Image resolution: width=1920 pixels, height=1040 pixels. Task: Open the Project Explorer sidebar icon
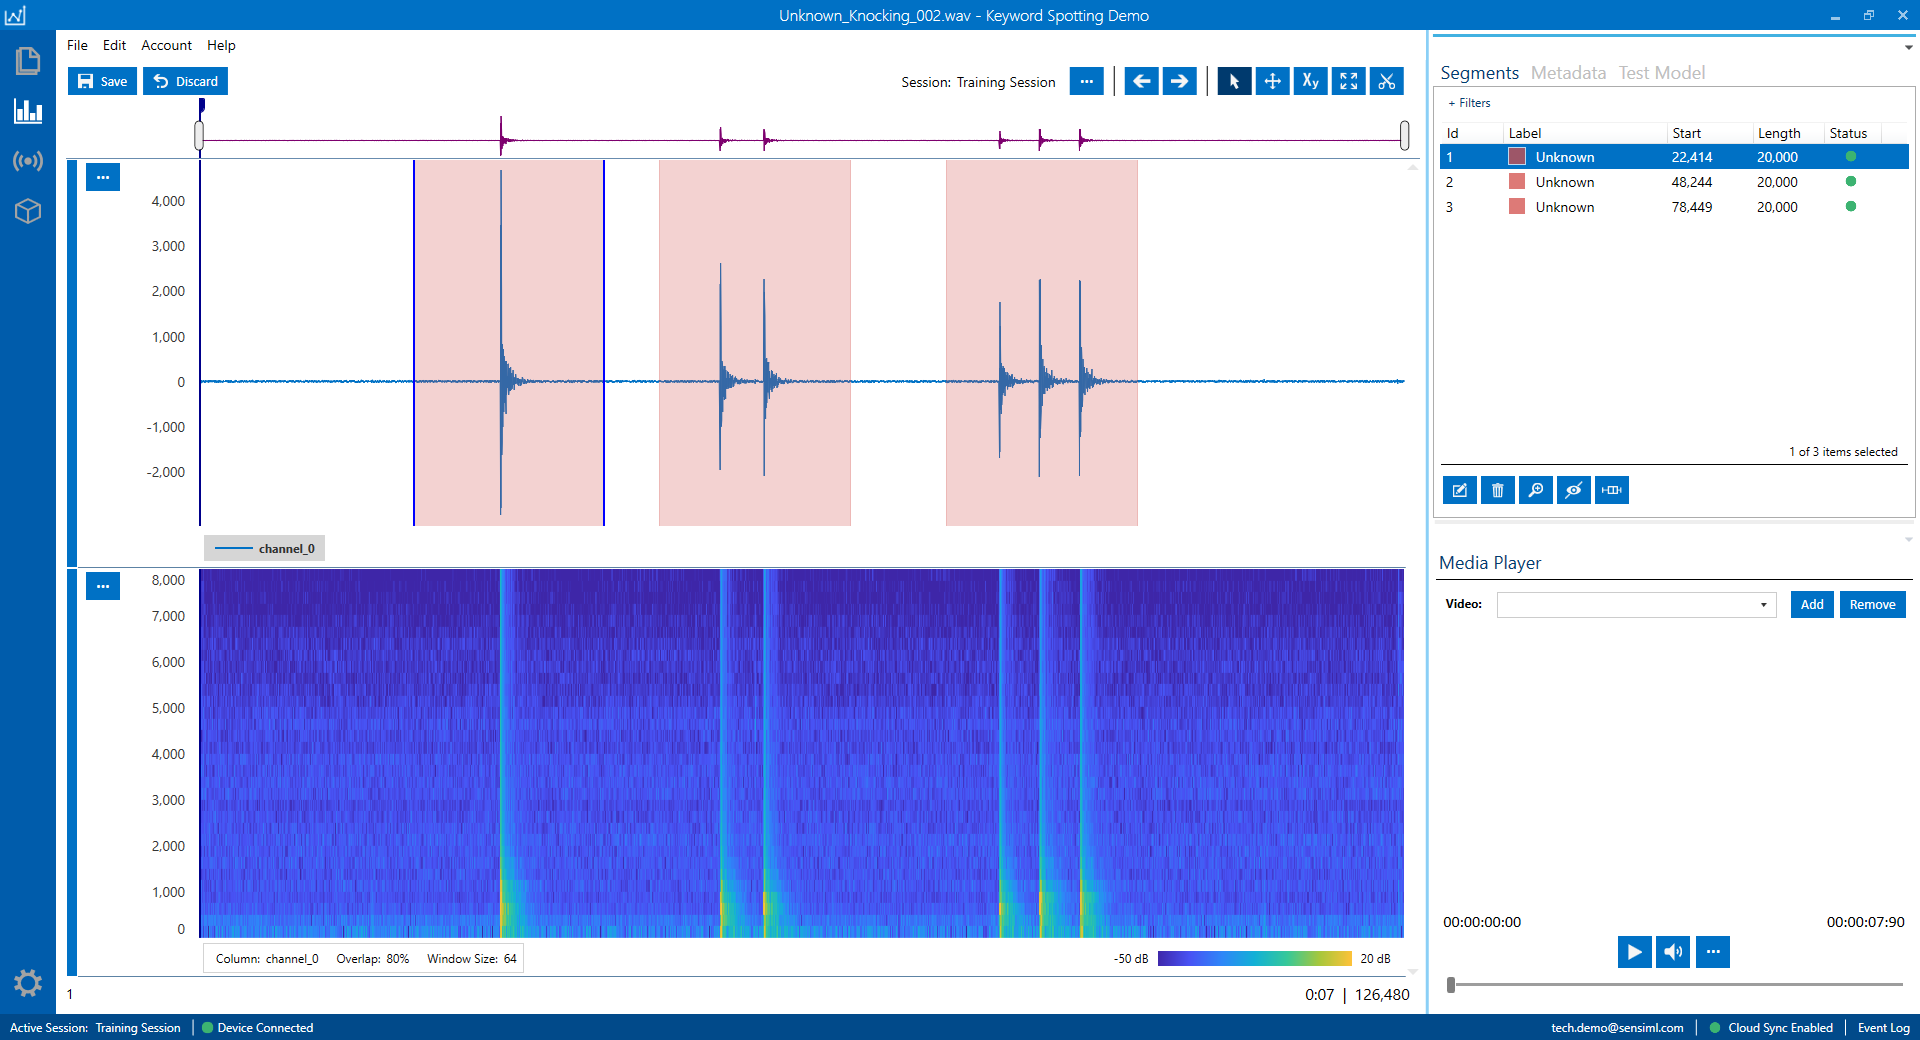[x=28, y=61]
